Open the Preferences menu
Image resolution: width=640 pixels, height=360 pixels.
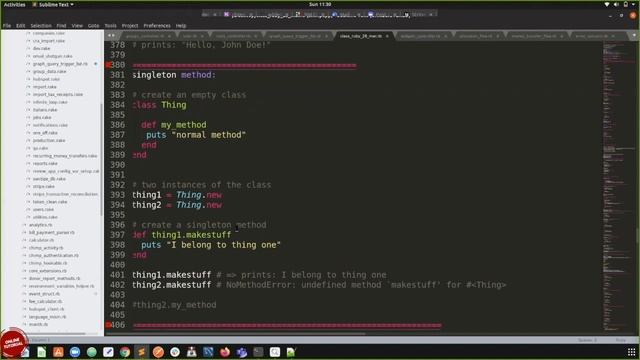pyautogui.click(x=157, y=25)
